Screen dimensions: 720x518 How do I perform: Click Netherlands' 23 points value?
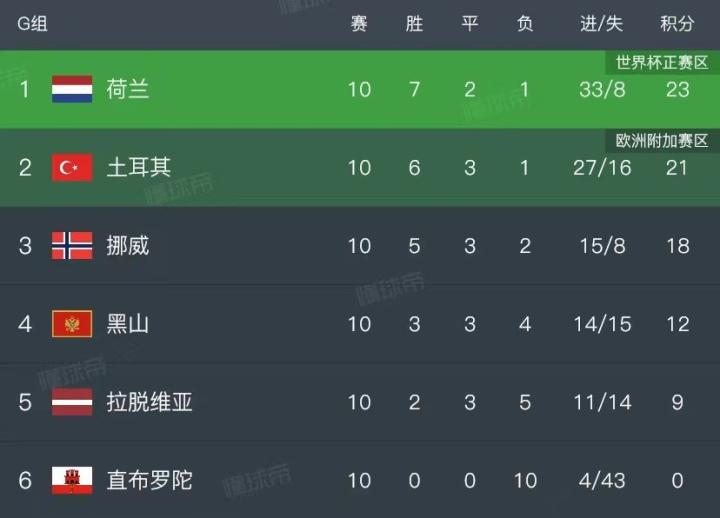click(x=677, y=89)
